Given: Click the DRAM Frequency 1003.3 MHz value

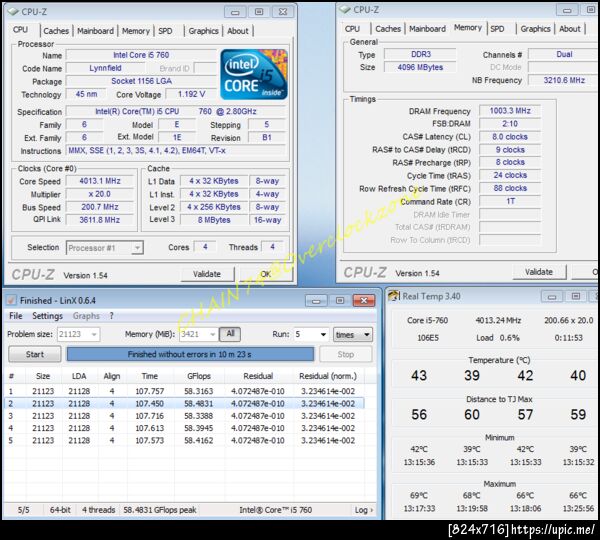Looking at the screenshot, I should coord(510,111).
